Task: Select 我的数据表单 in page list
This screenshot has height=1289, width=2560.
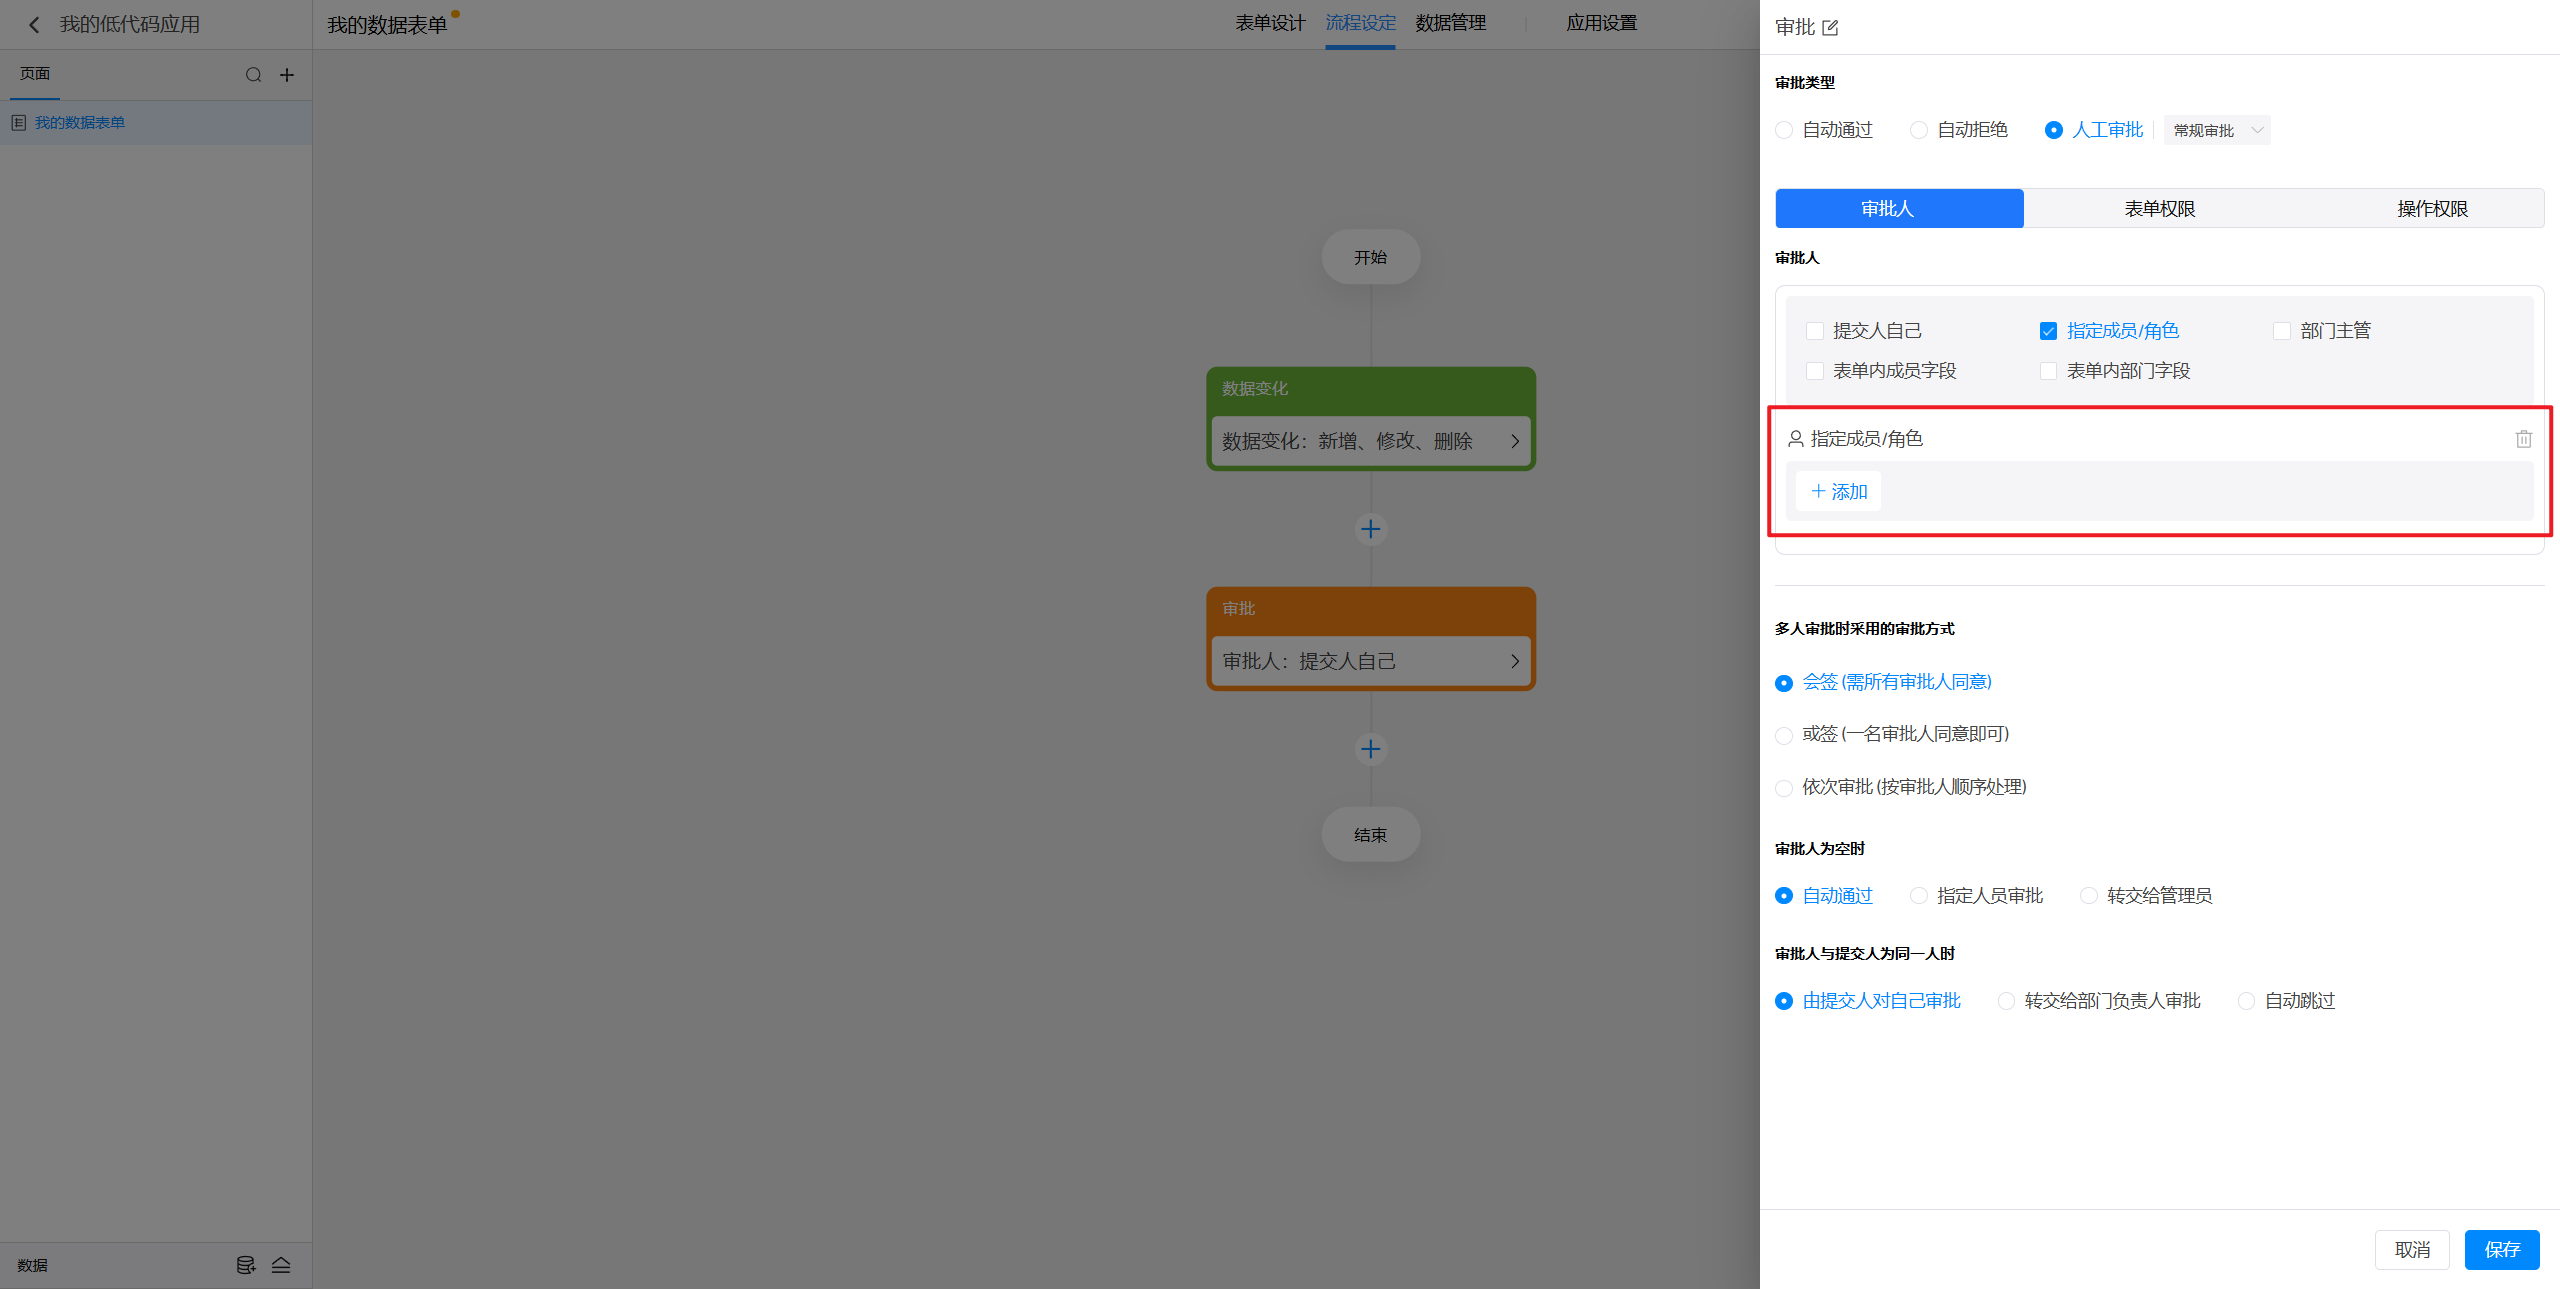Action: click(x=80, y=123)
